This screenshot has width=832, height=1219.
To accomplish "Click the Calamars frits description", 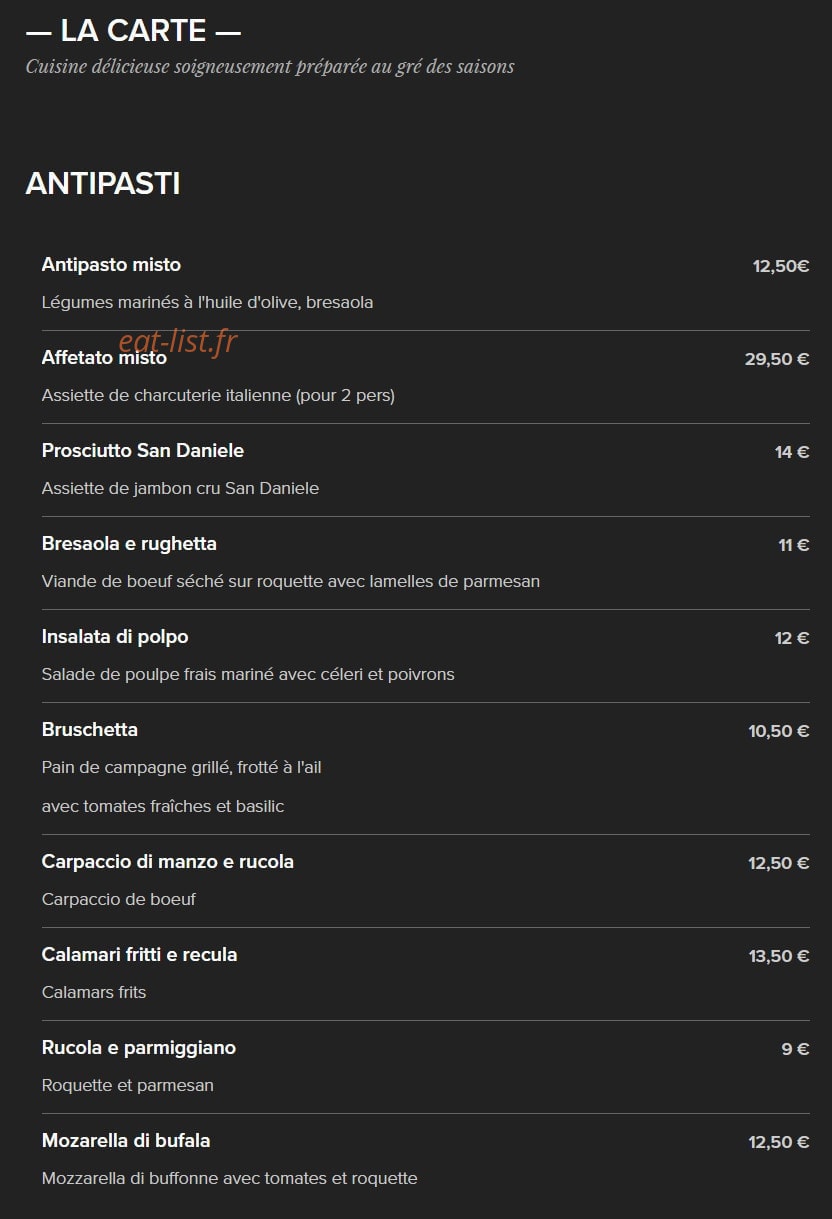I will [94, 993].
